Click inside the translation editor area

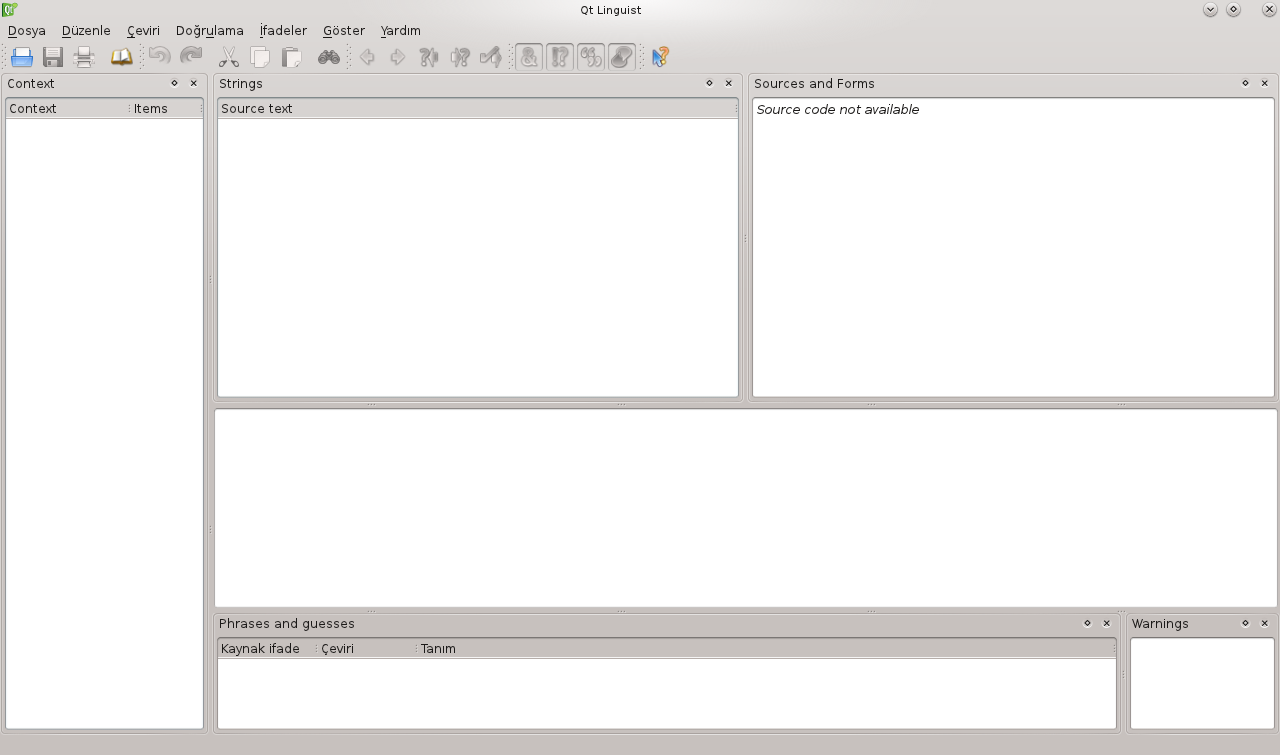click(746, 508)
